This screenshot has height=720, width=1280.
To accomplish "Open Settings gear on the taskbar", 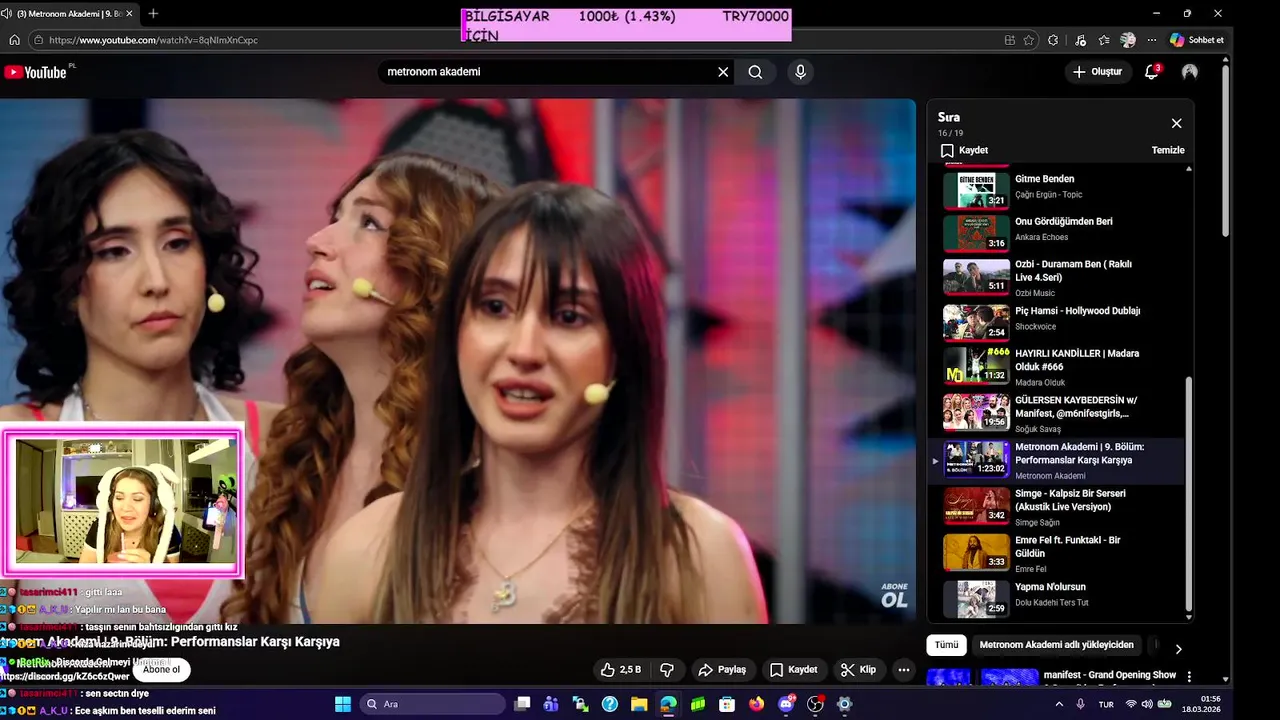I will point(844,704).
